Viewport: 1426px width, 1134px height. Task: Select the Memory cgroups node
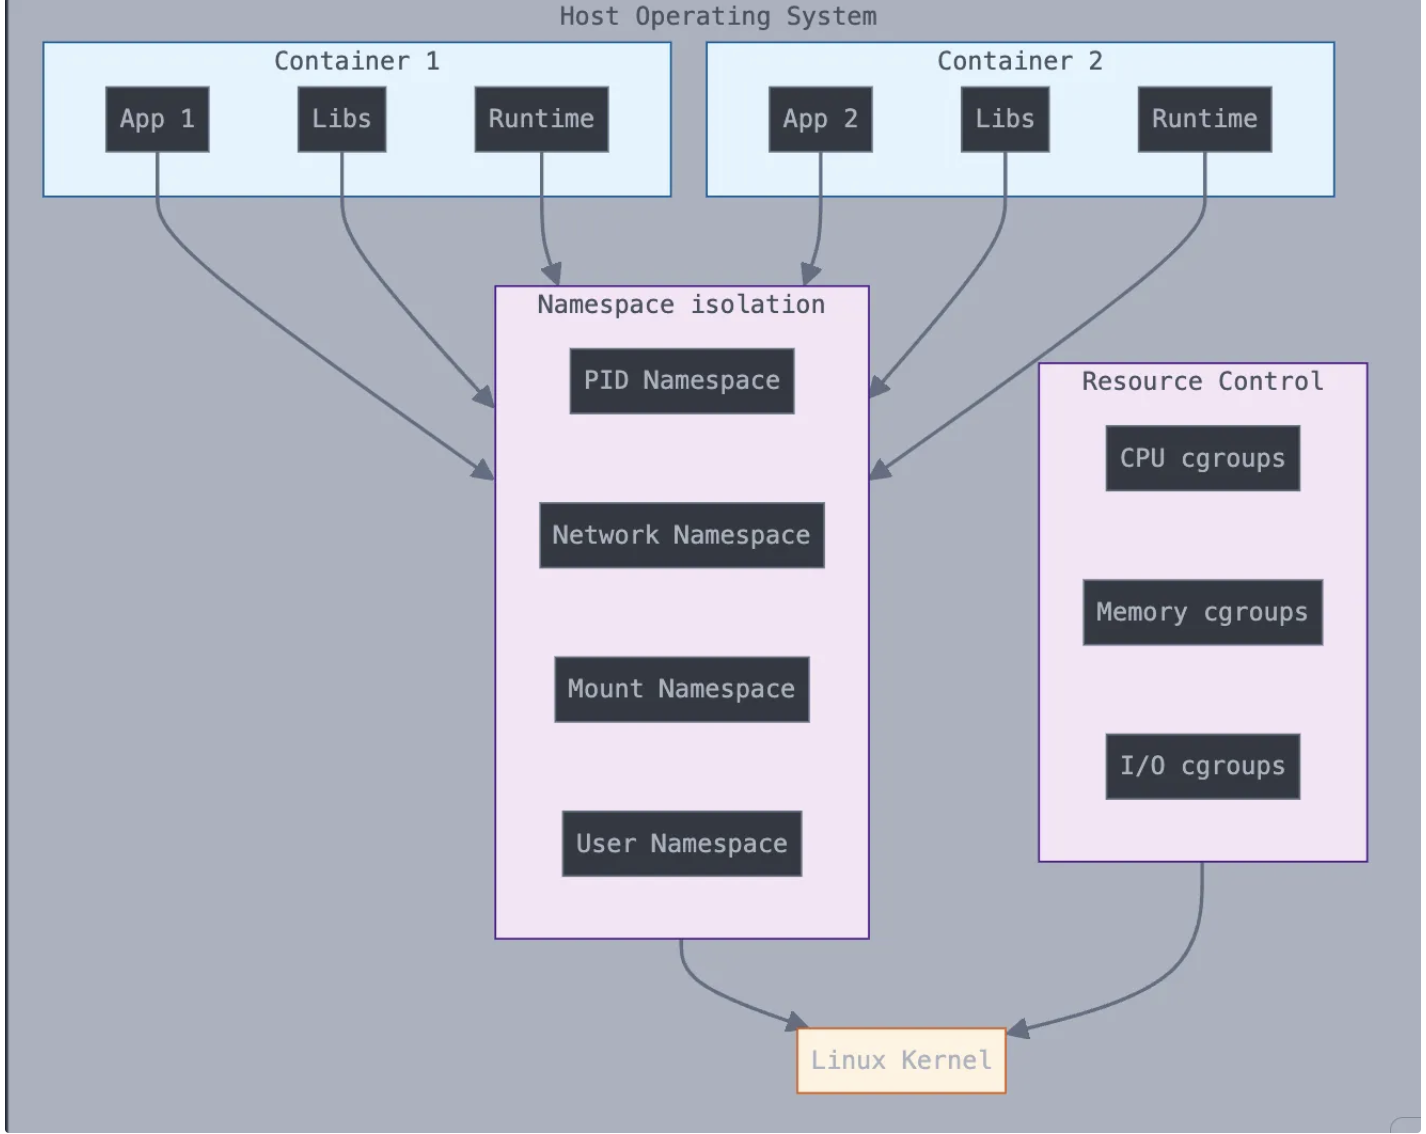(1203, 612)
